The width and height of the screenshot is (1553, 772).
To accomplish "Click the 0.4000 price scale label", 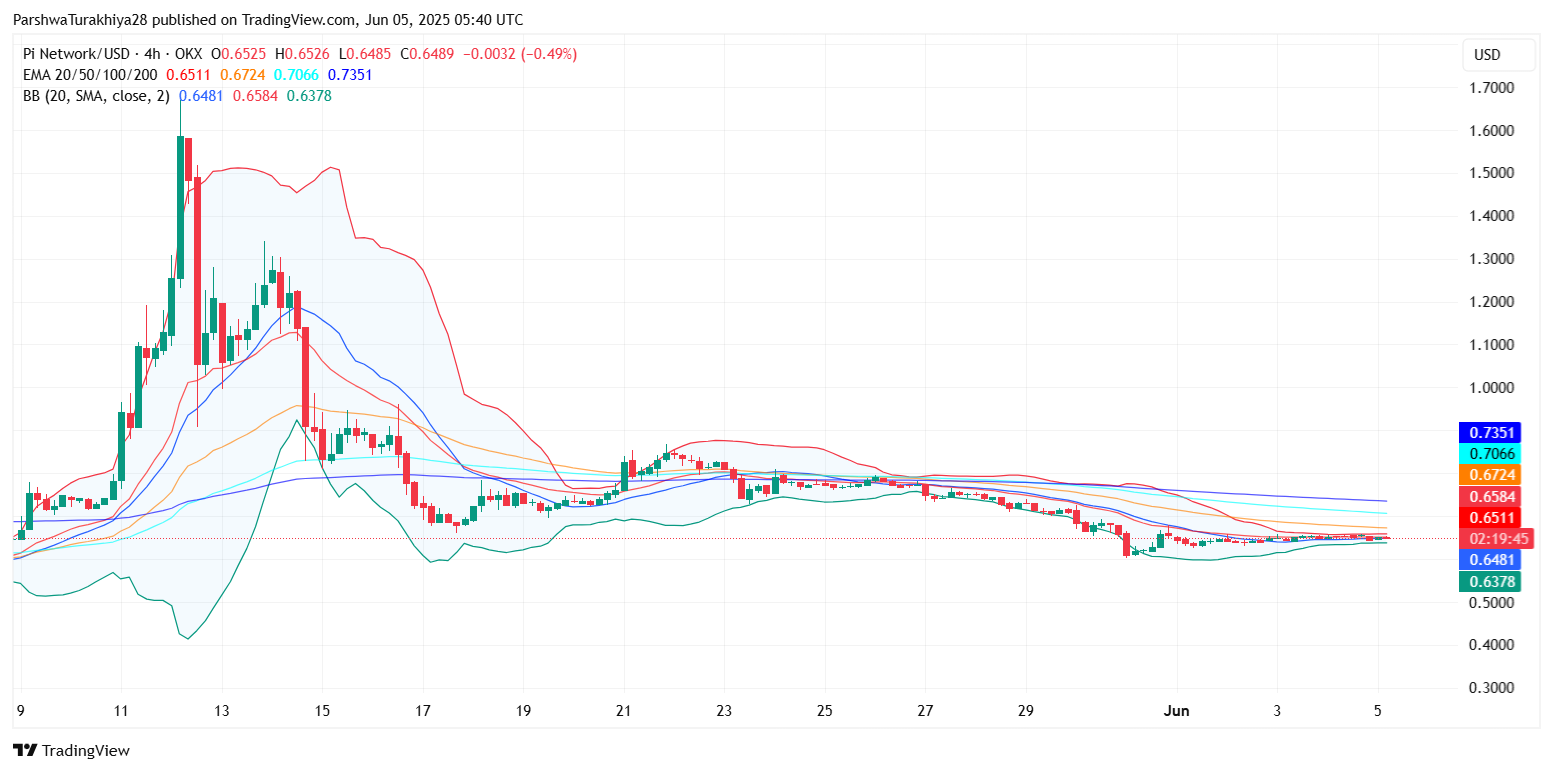I will [1492, 645].
